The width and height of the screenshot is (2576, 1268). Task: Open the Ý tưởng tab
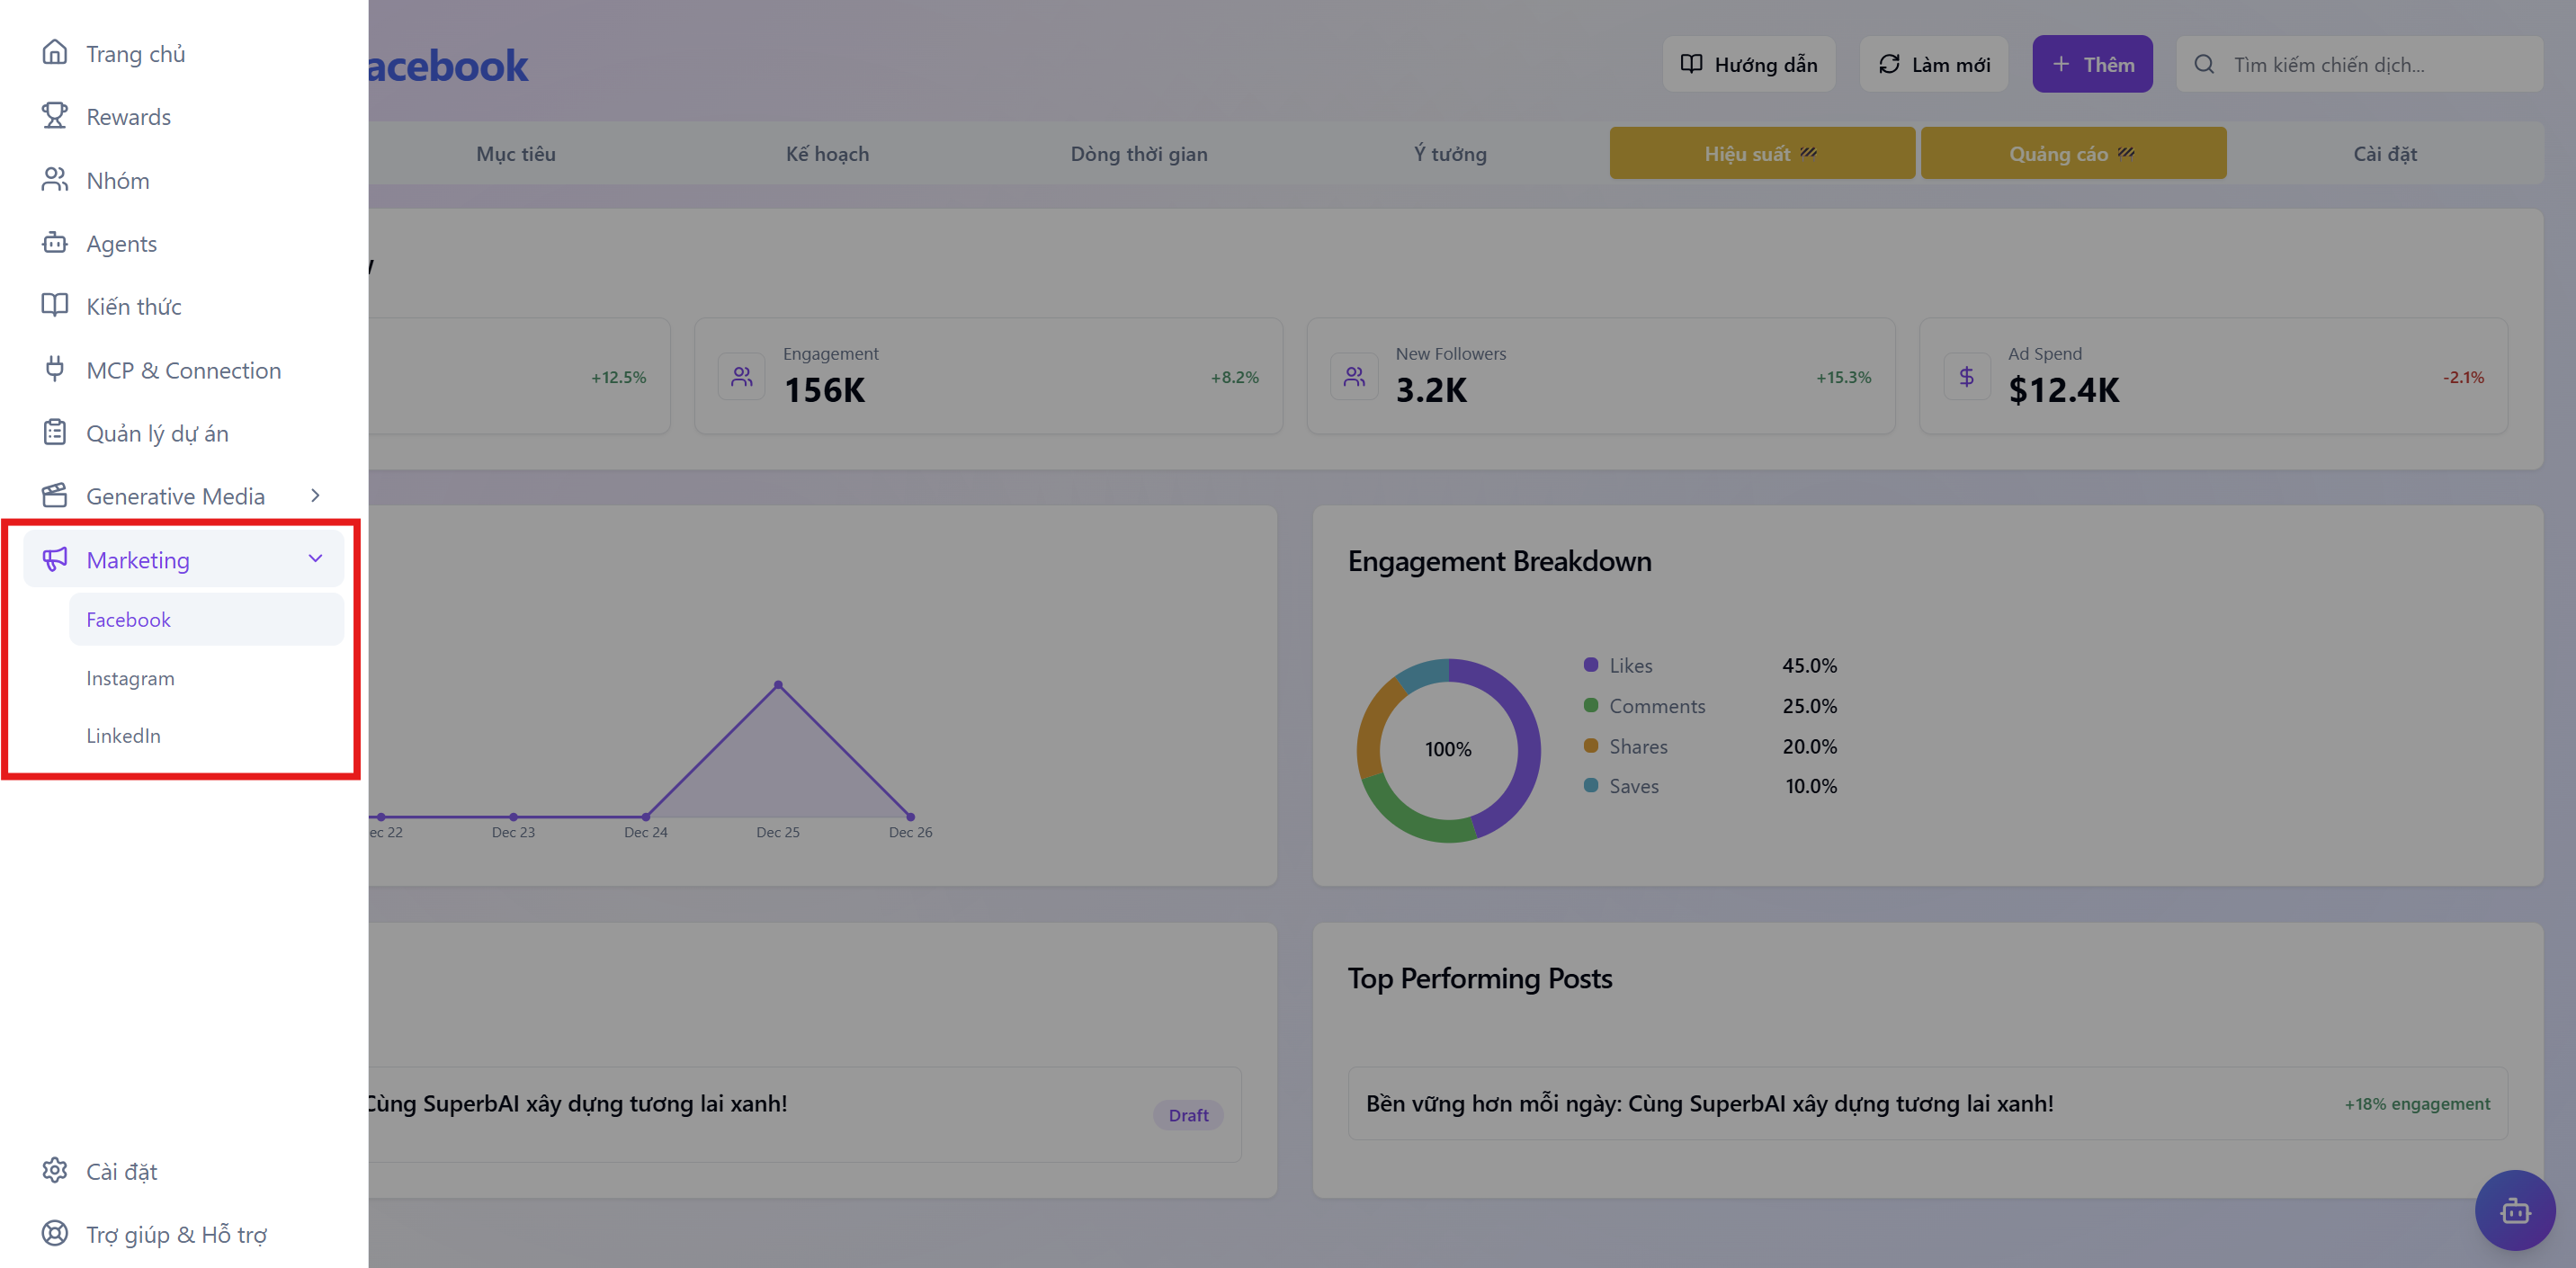[1450, 153]
